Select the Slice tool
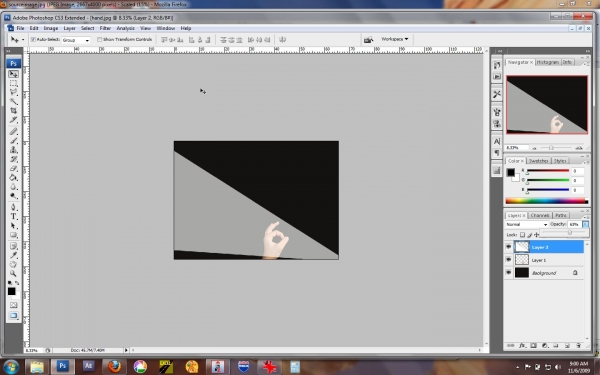Viewport: 600px width, 375px height. click(x=13, y=120)
